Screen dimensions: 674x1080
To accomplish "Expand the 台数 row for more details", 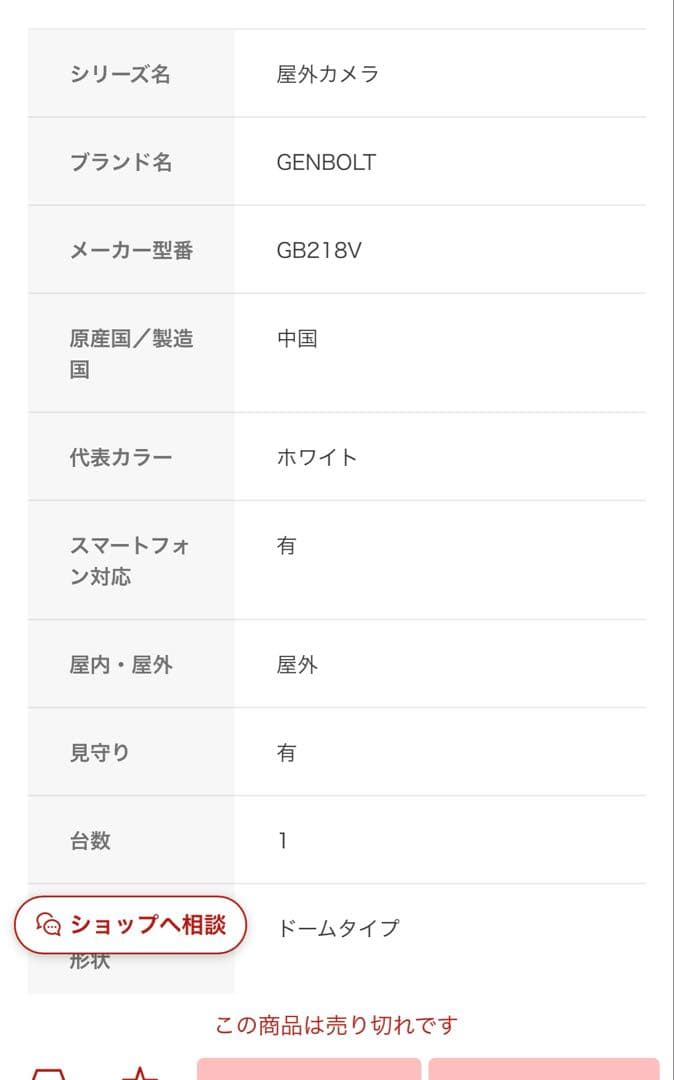I will click(x=337, y=840).
